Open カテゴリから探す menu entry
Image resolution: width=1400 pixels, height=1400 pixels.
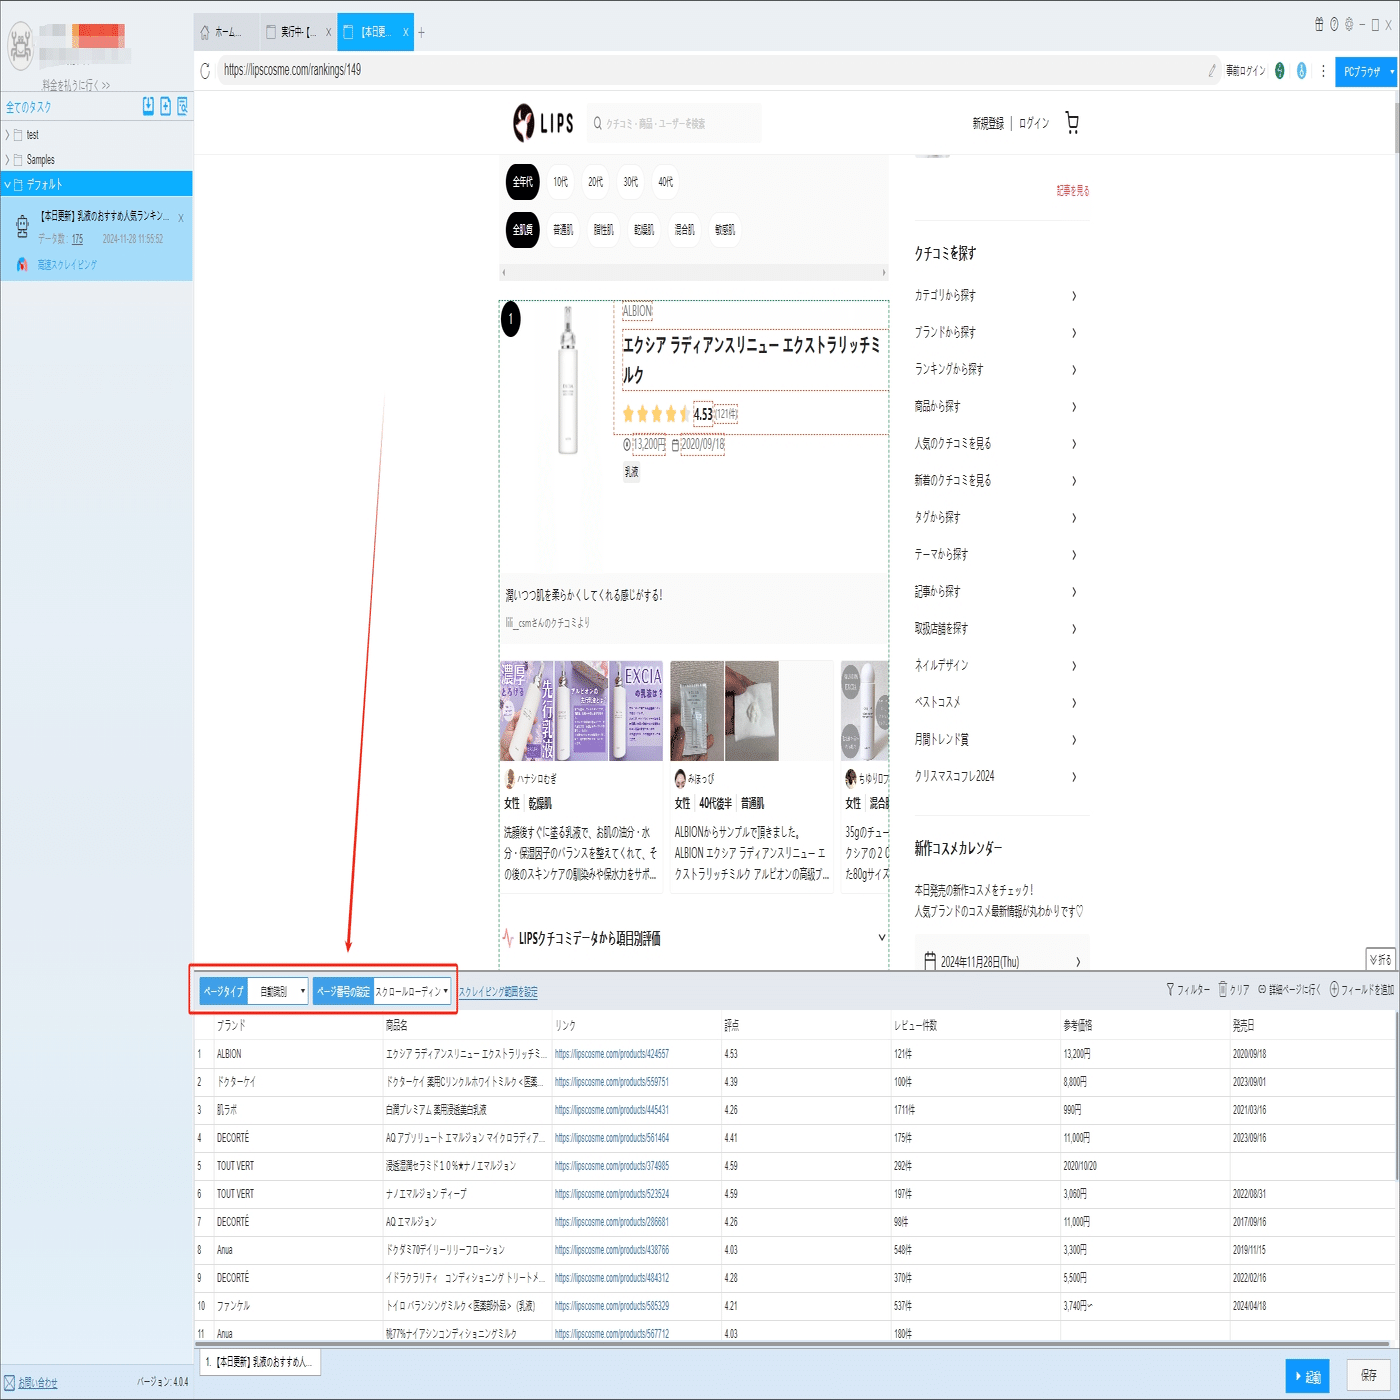click(996, 296)
